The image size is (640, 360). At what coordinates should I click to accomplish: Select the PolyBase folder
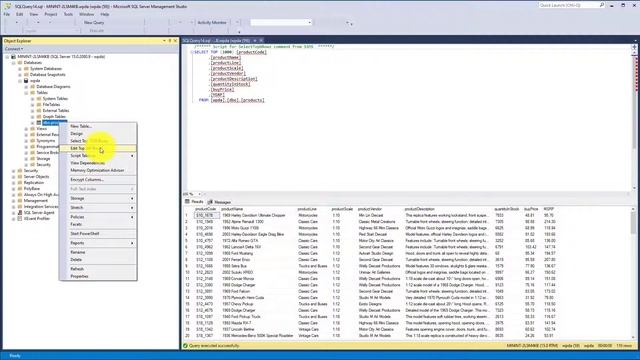point(31,189)
